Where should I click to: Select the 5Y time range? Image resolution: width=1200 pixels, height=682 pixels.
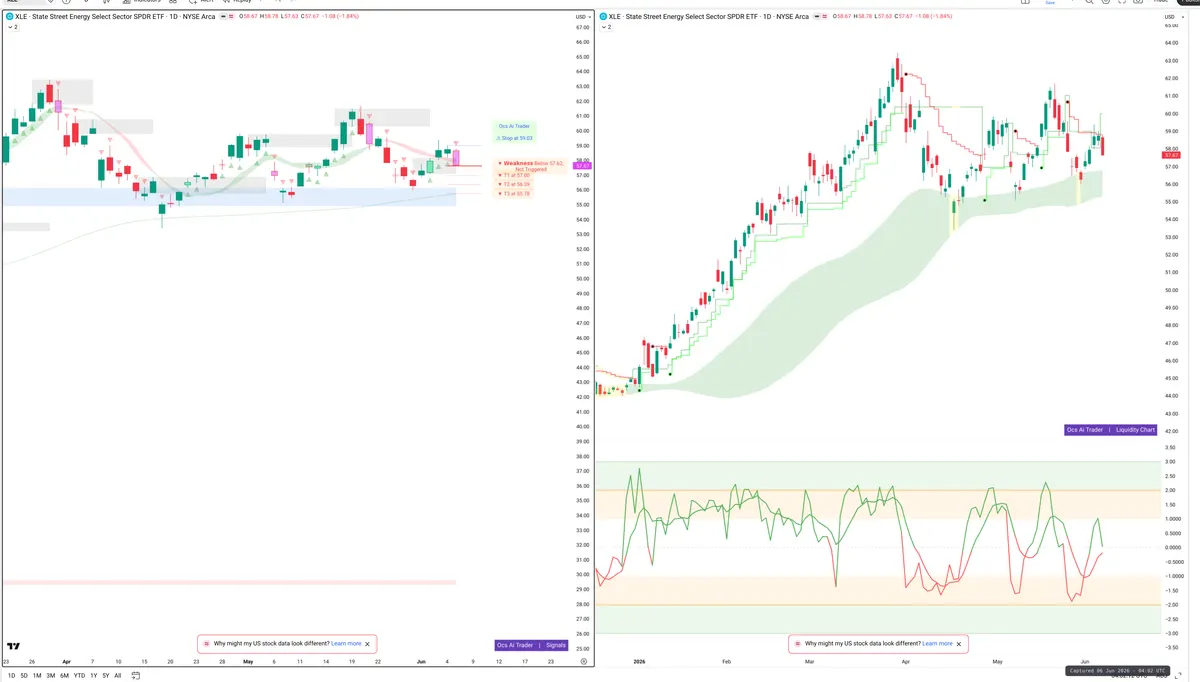105,676
